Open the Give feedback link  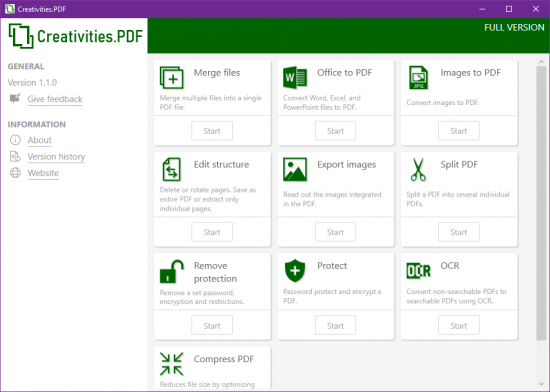point(55,99)
